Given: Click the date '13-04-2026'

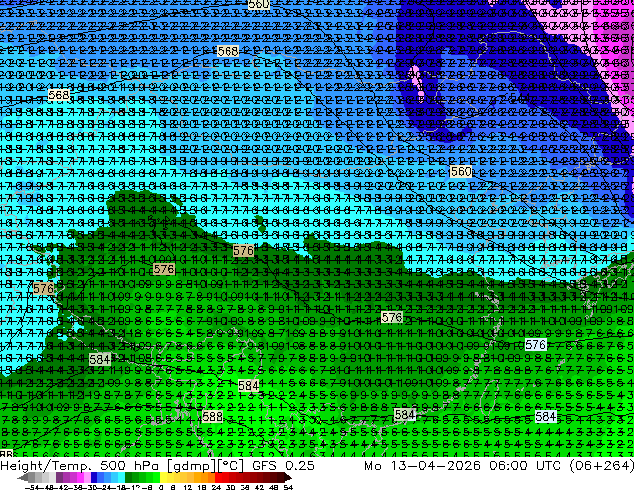Looking at the screenshot, I should click(x=435, y=466).
